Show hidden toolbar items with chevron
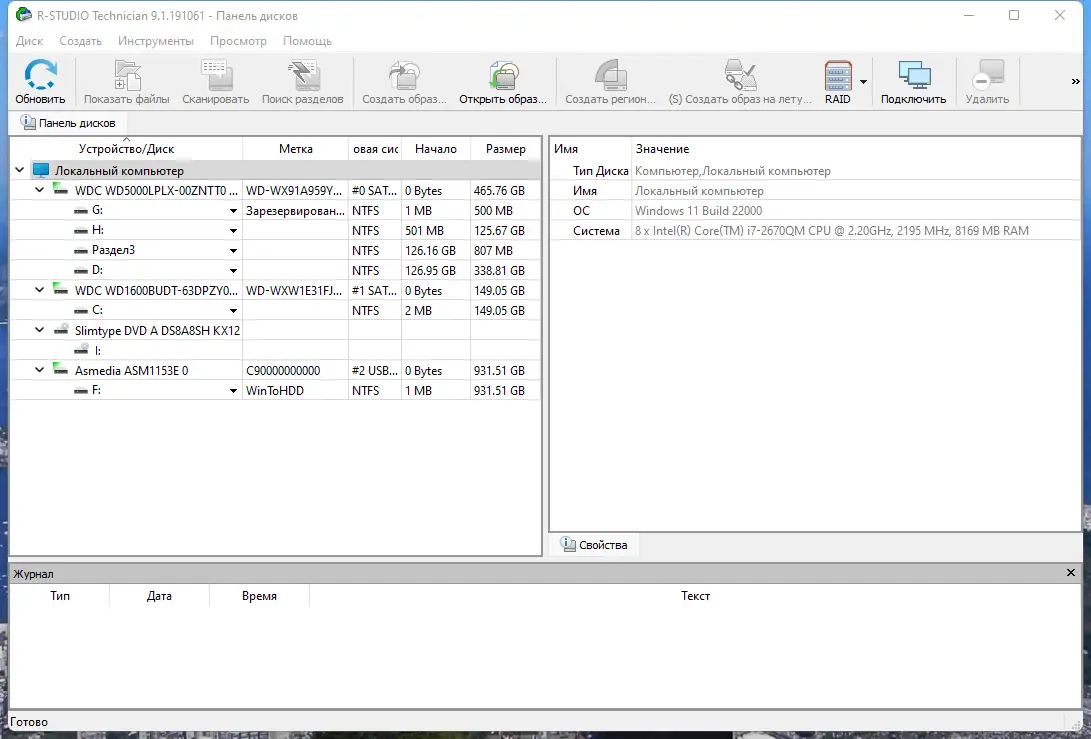The image size is (1091, 739). 1075,81
